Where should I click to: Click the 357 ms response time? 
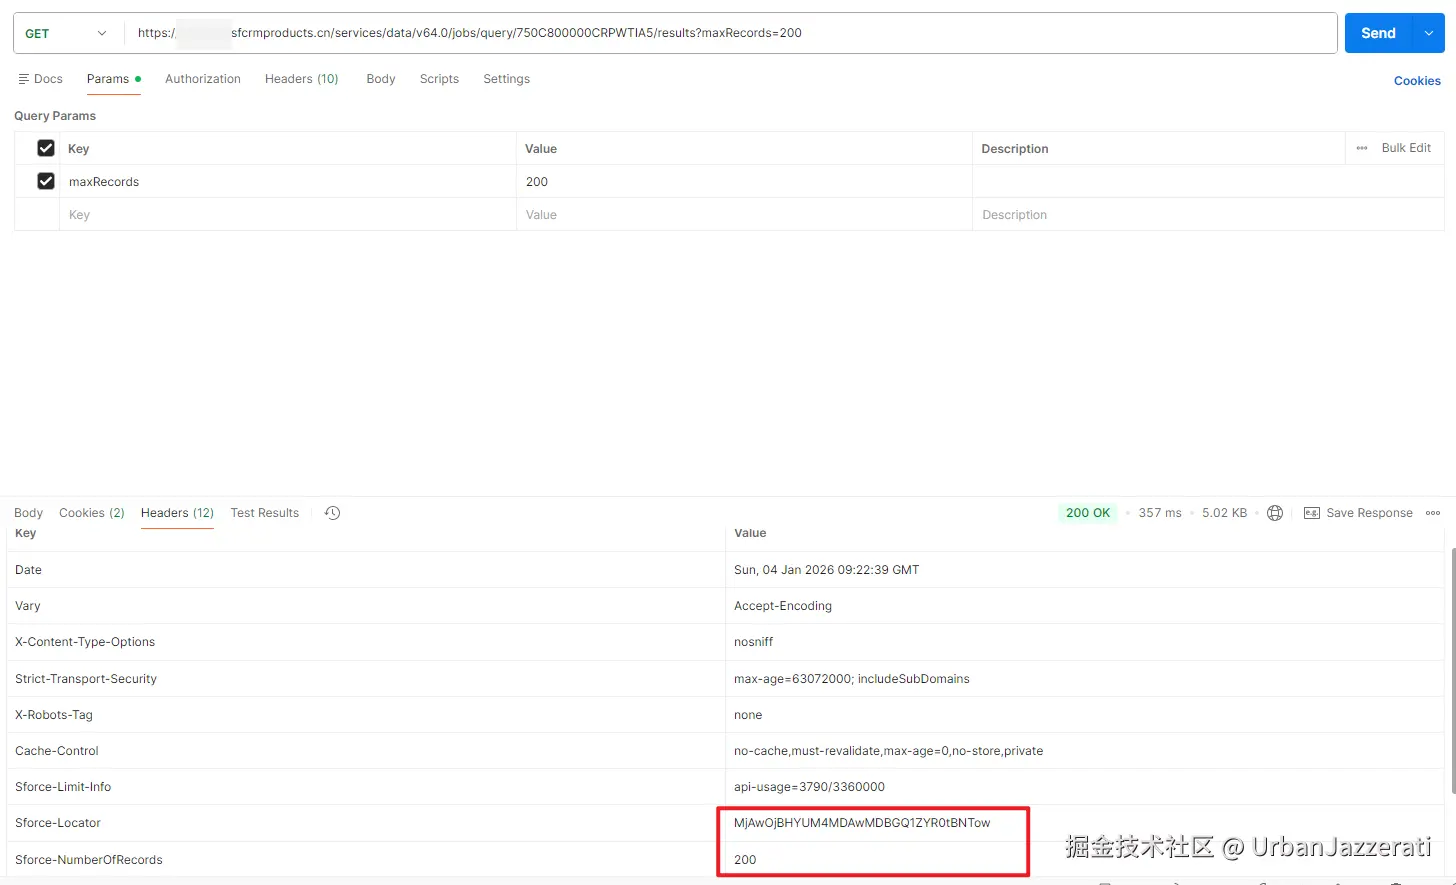coord(1160,513)
